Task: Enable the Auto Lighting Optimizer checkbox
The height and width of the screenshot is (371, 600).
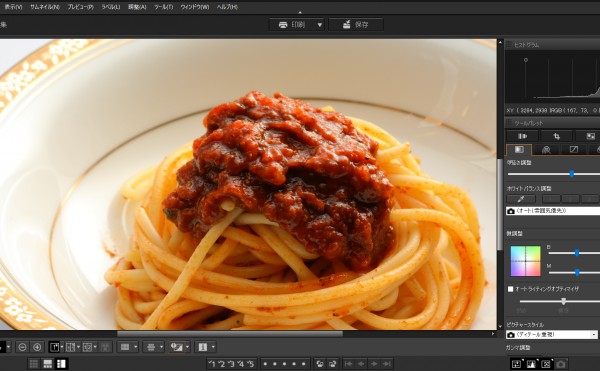Action: point(510,289)
